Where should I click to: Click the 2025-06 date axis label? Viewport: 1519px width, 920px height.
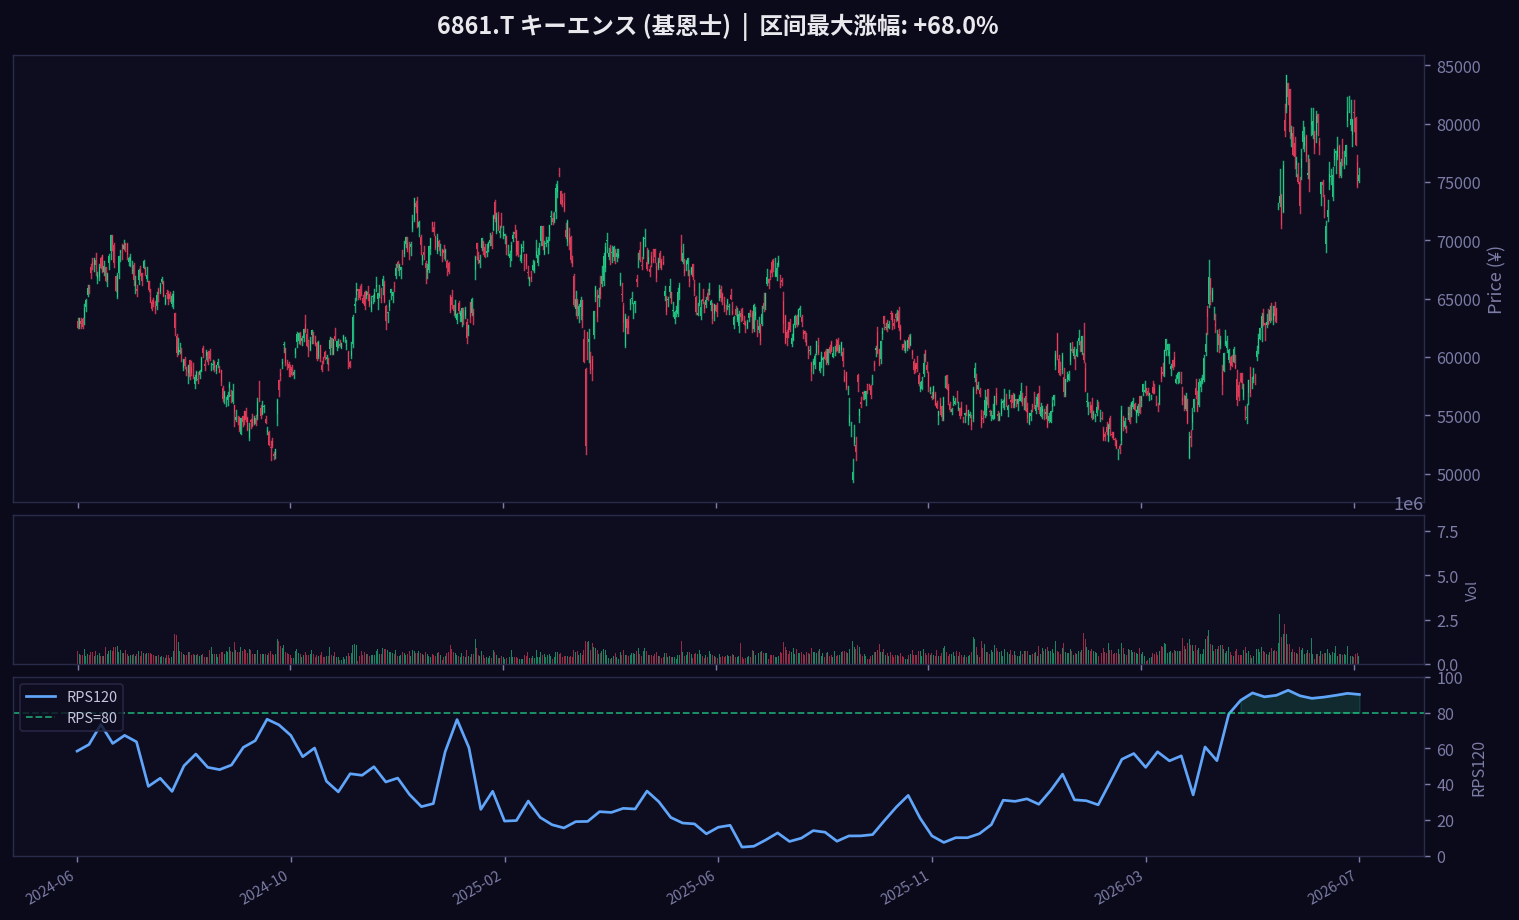(691, 887)
